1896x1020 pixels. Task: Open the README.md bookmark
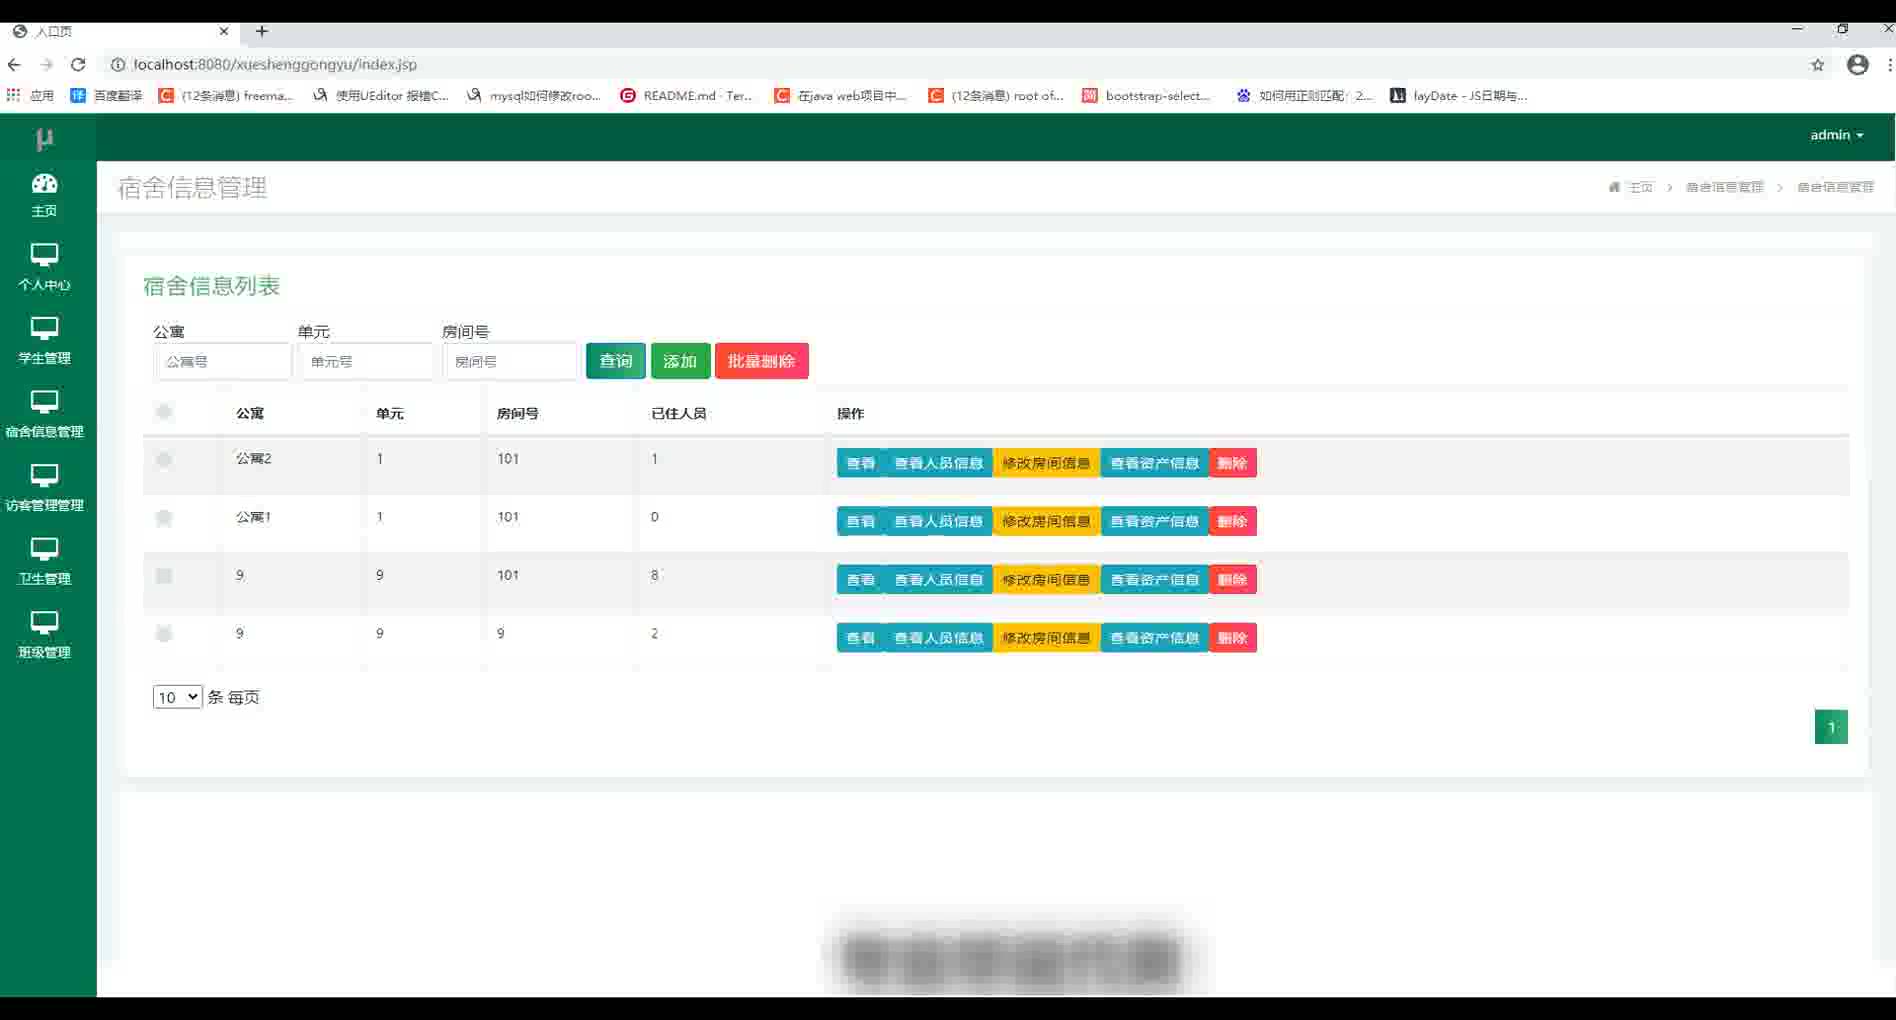coord(686,95)
